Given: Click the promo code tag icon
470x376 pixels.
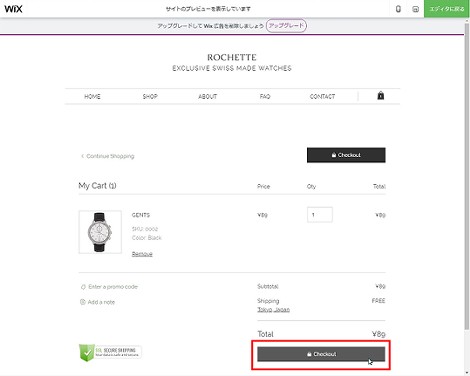Looking at the screenshot, I should [x=83, y=287].
